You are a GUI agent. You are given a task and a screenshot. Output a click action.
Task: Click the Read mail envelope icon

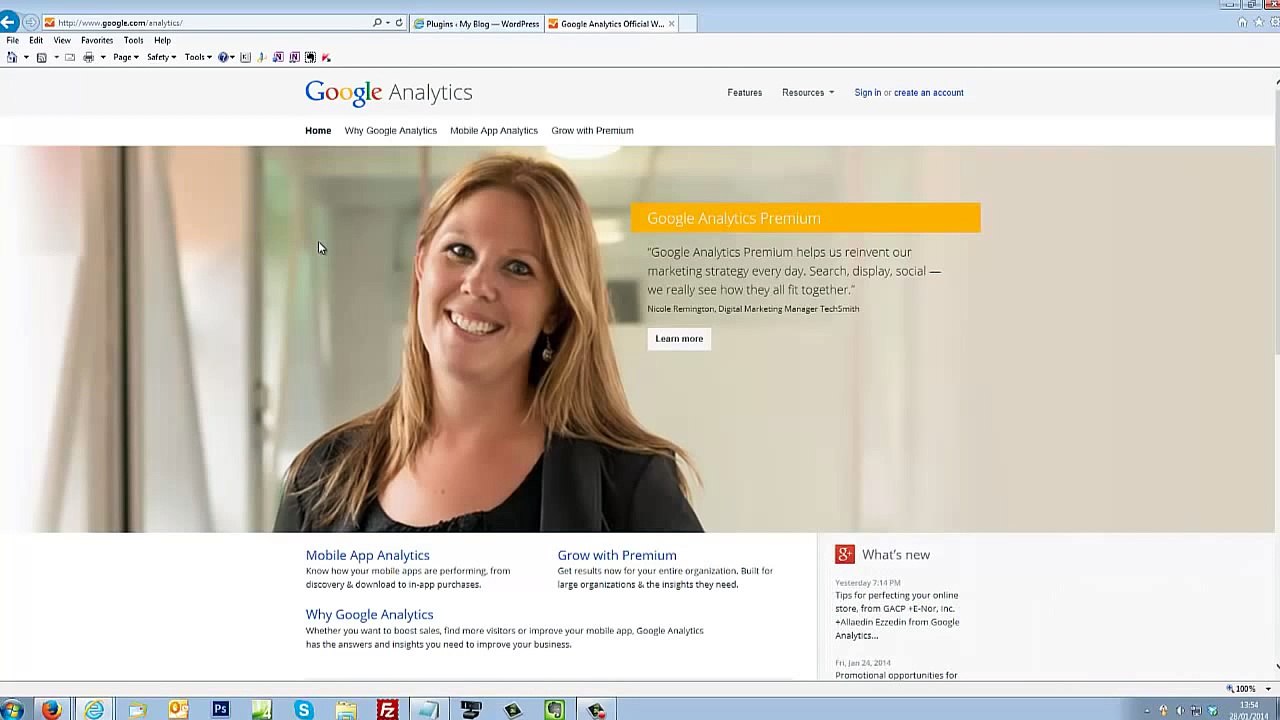click(x=70, y=57)
